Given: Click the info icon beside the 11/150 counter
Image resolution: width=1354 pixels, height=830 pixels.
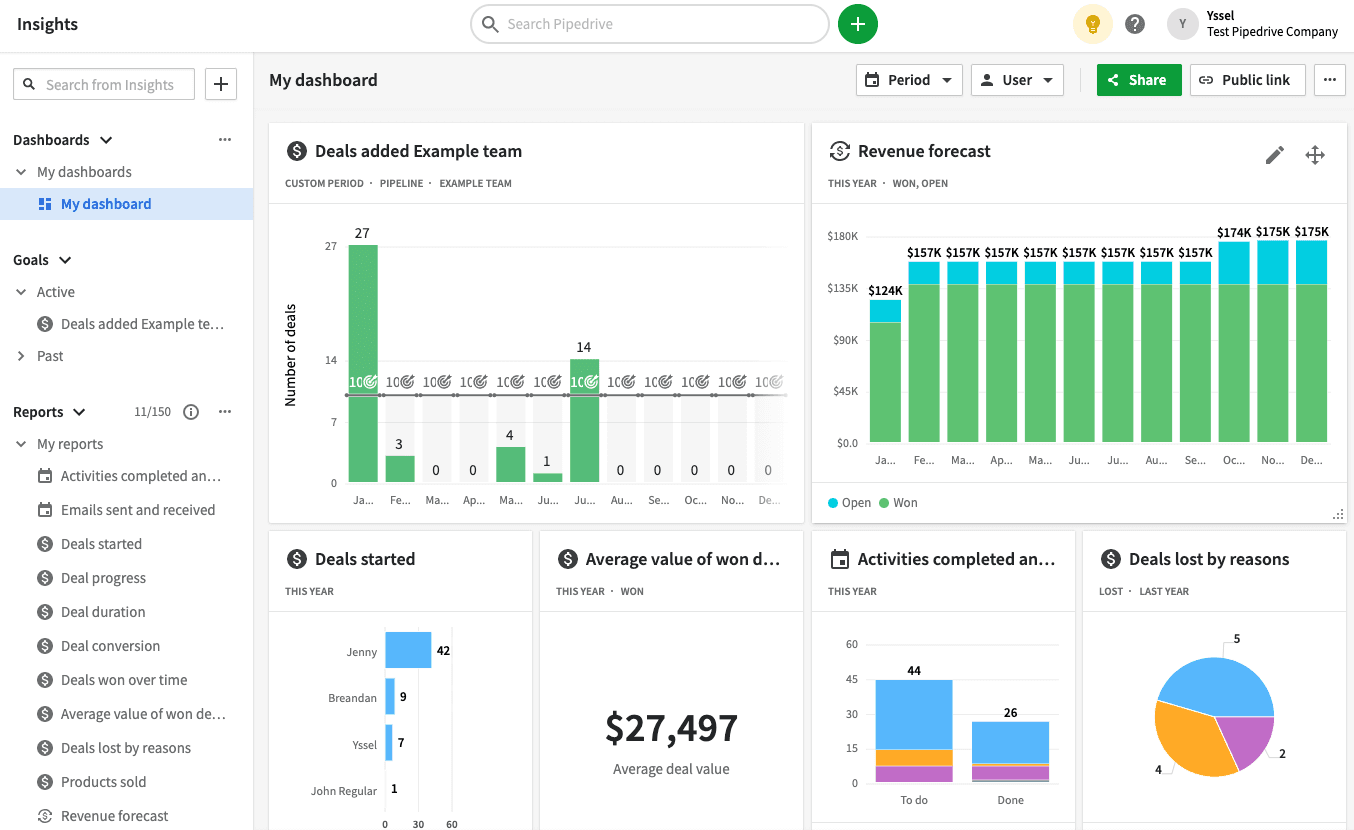Looking at the screenshot, I should [190, 411].
